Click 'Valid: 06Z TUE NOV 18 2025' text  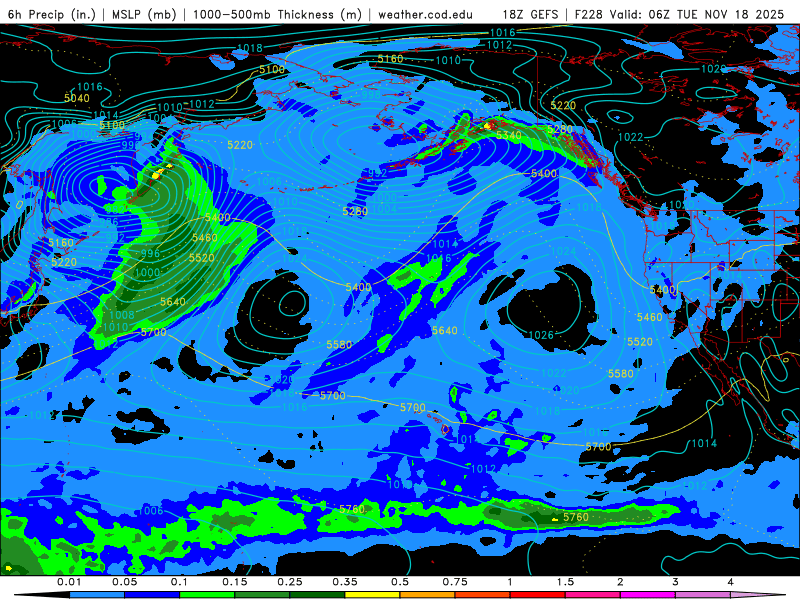pyautogui.click(x=696, y=14)
